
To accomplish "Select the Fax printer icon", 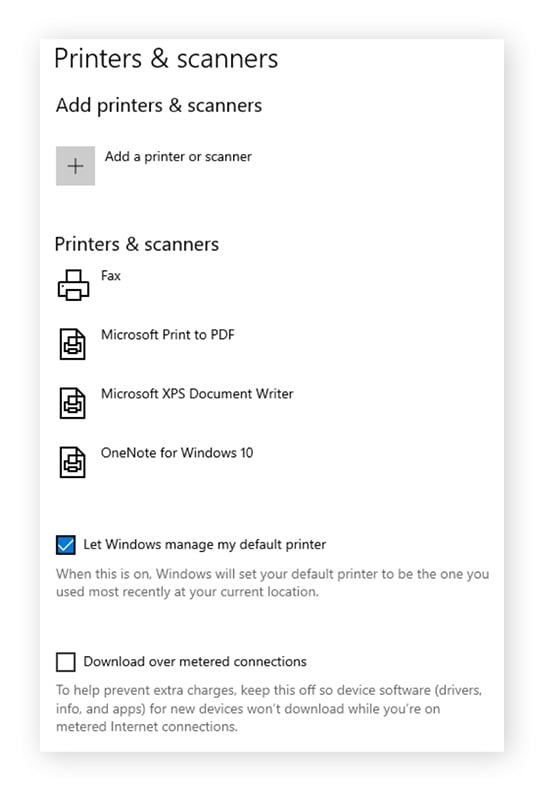I will (74, 285).
